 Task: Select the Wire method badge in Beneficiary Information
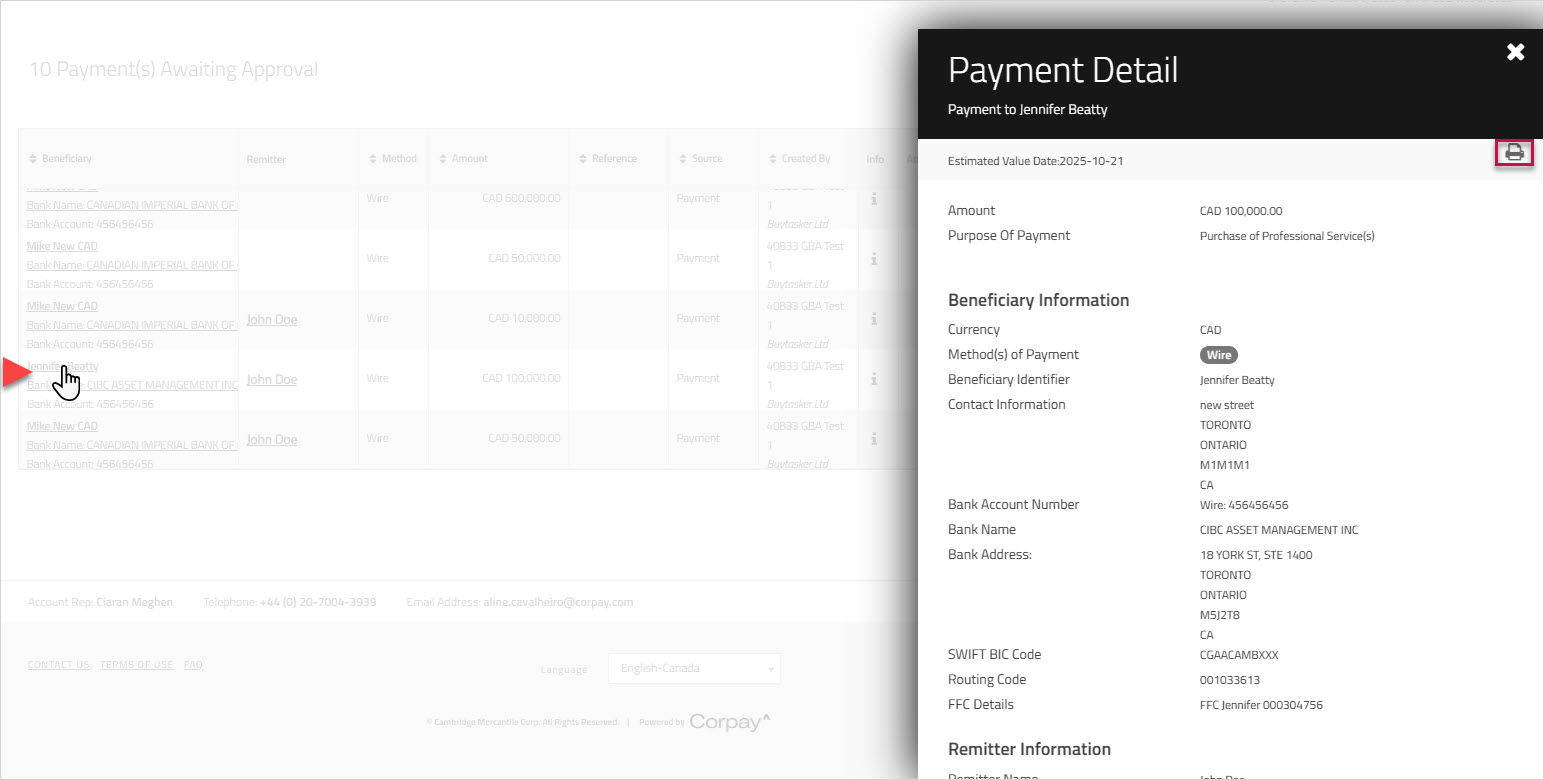tap(1218, 354)
